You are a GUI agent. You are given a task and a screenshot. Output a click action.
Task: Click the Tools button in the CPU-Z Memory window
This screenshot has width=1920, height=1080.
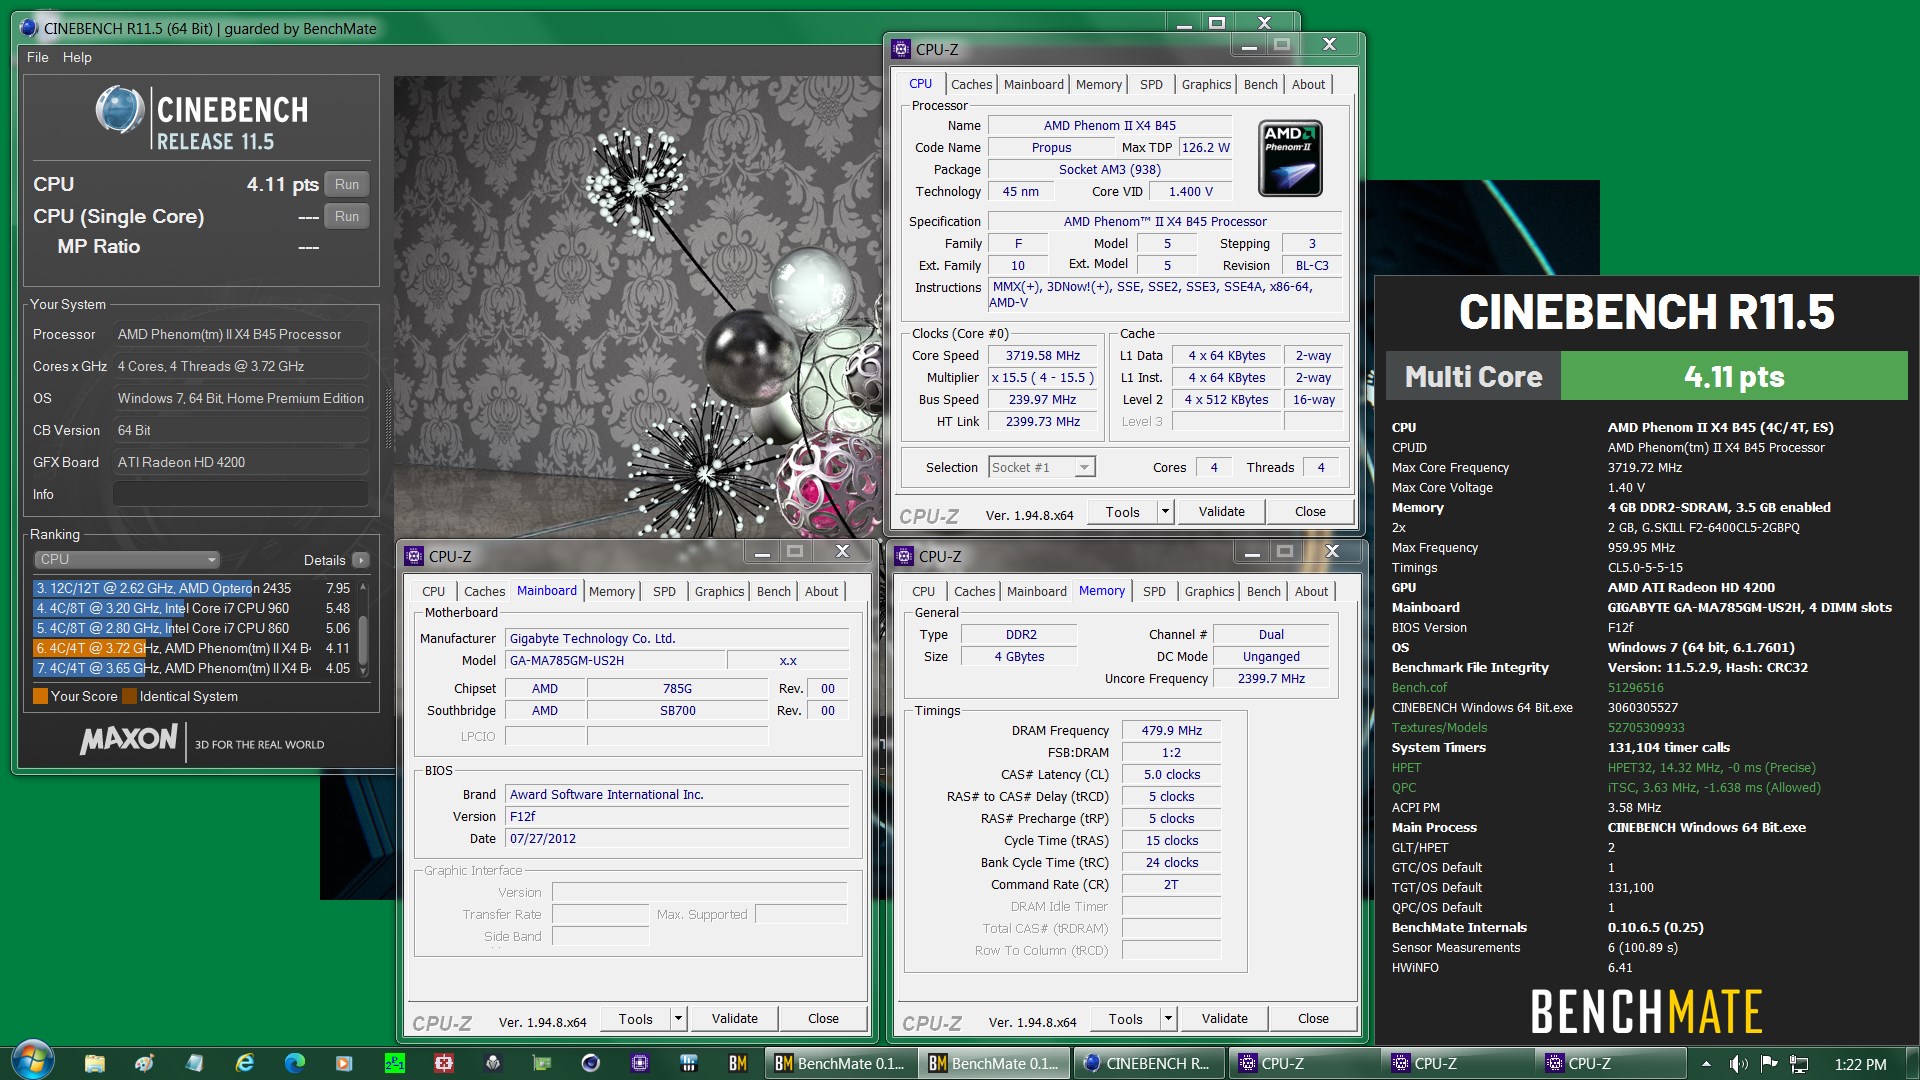click(x=1125, y=1019)
